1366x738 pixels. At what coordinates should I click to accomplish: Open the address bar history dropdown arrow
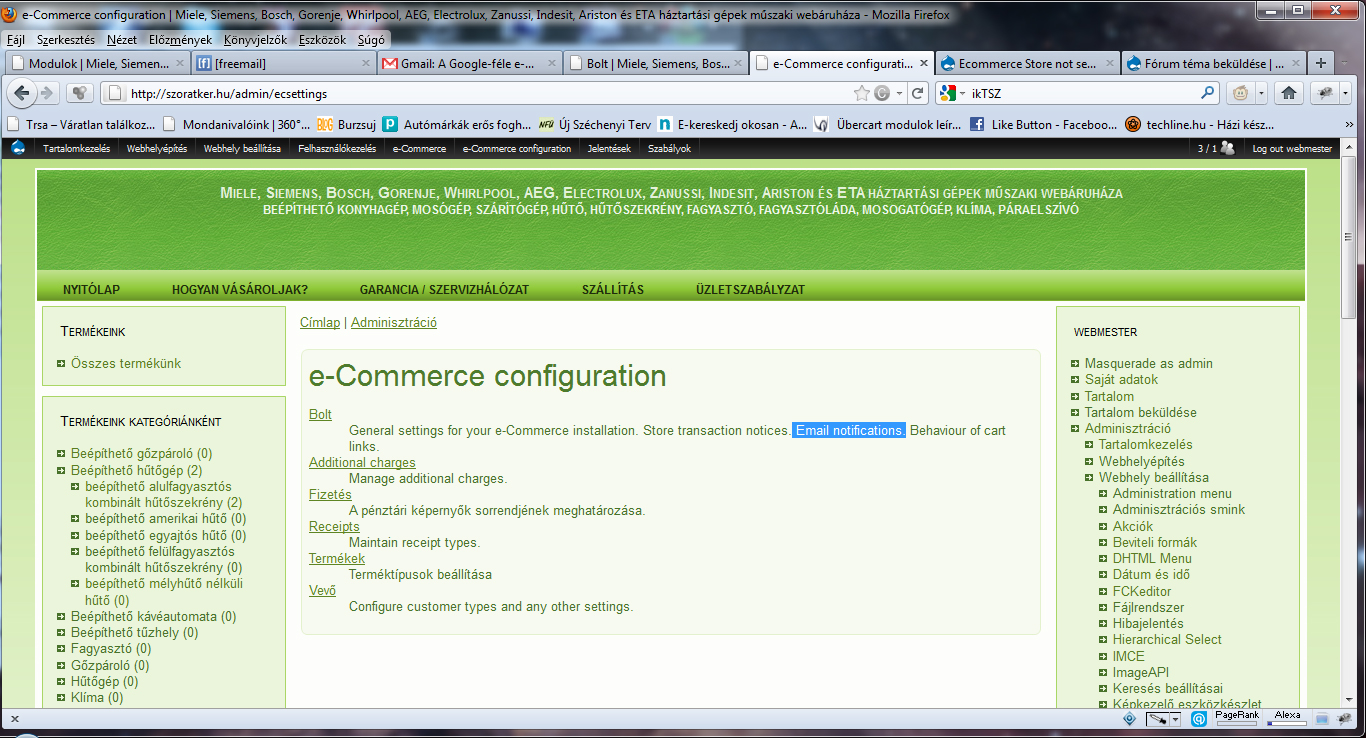(900, 93)
